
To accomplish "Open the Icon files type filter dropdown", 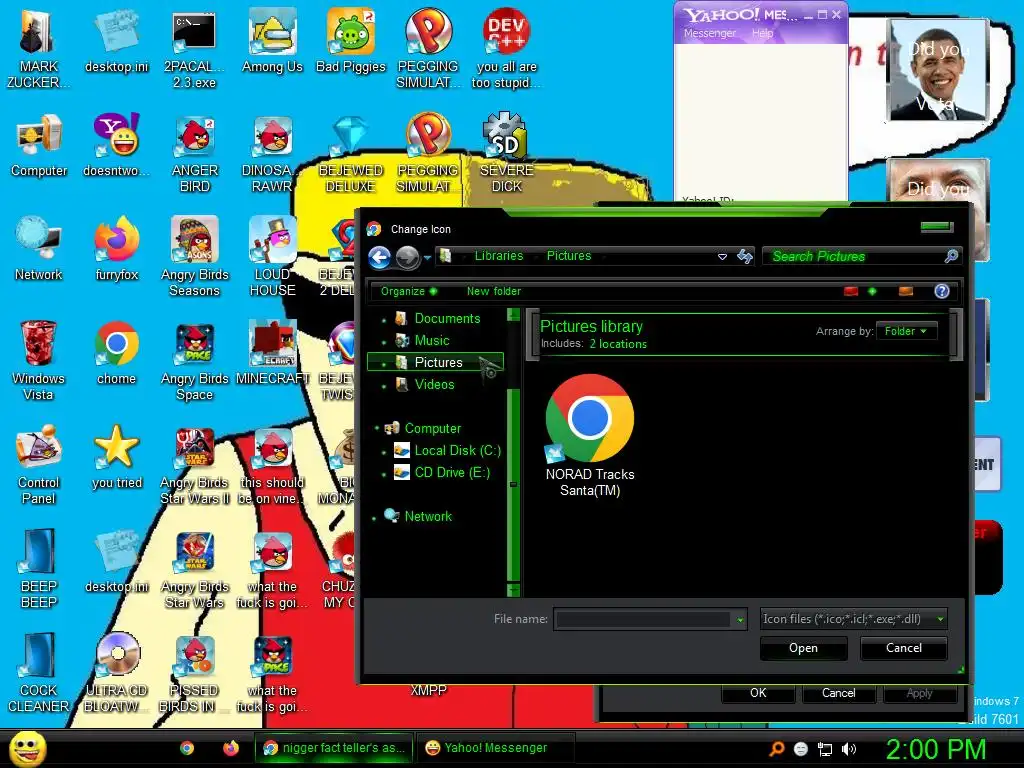I will click(x=853, y=618).
